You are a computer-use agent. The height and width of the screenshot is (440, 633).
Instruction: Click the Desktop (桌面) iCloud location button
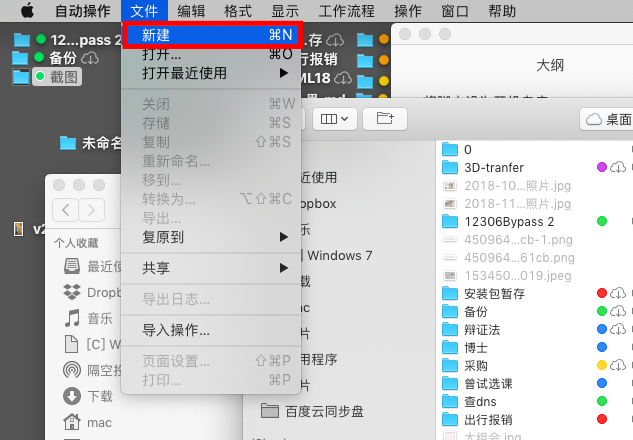pyautogui.click(x=608, y=118)
